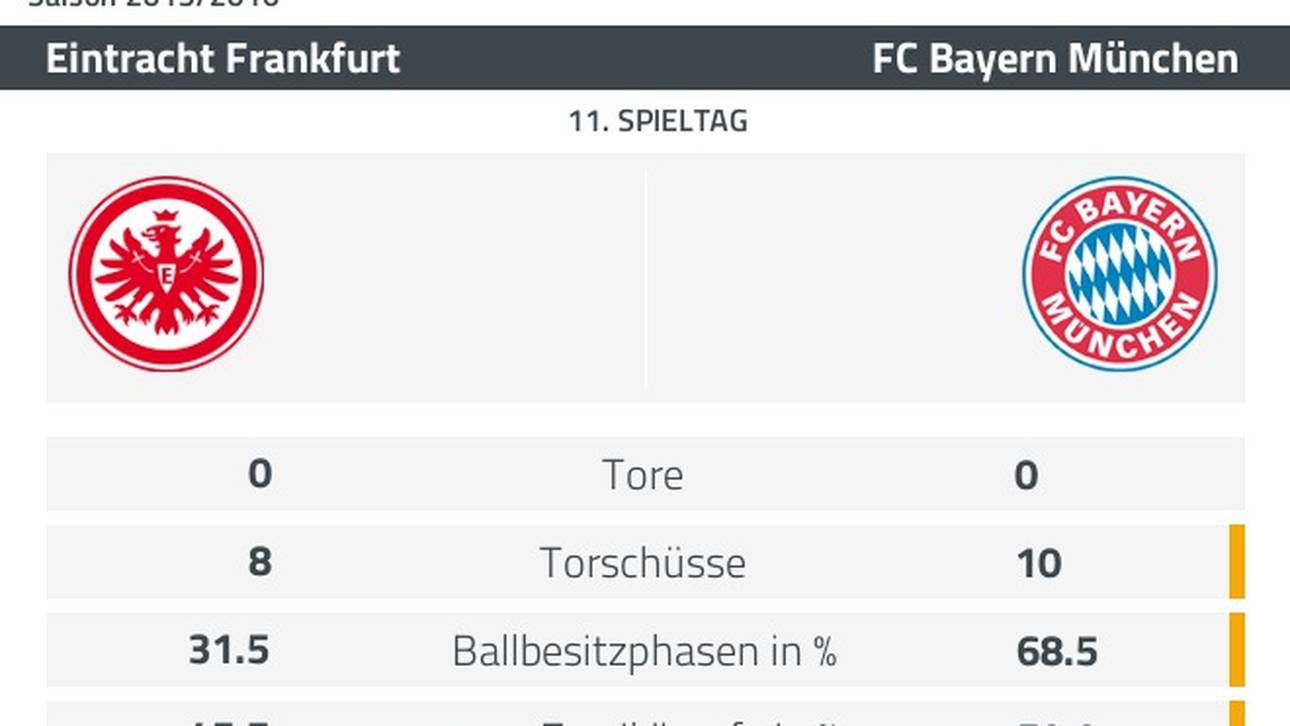Click Frankfurt's possession value 31.5

pos(229,650)
